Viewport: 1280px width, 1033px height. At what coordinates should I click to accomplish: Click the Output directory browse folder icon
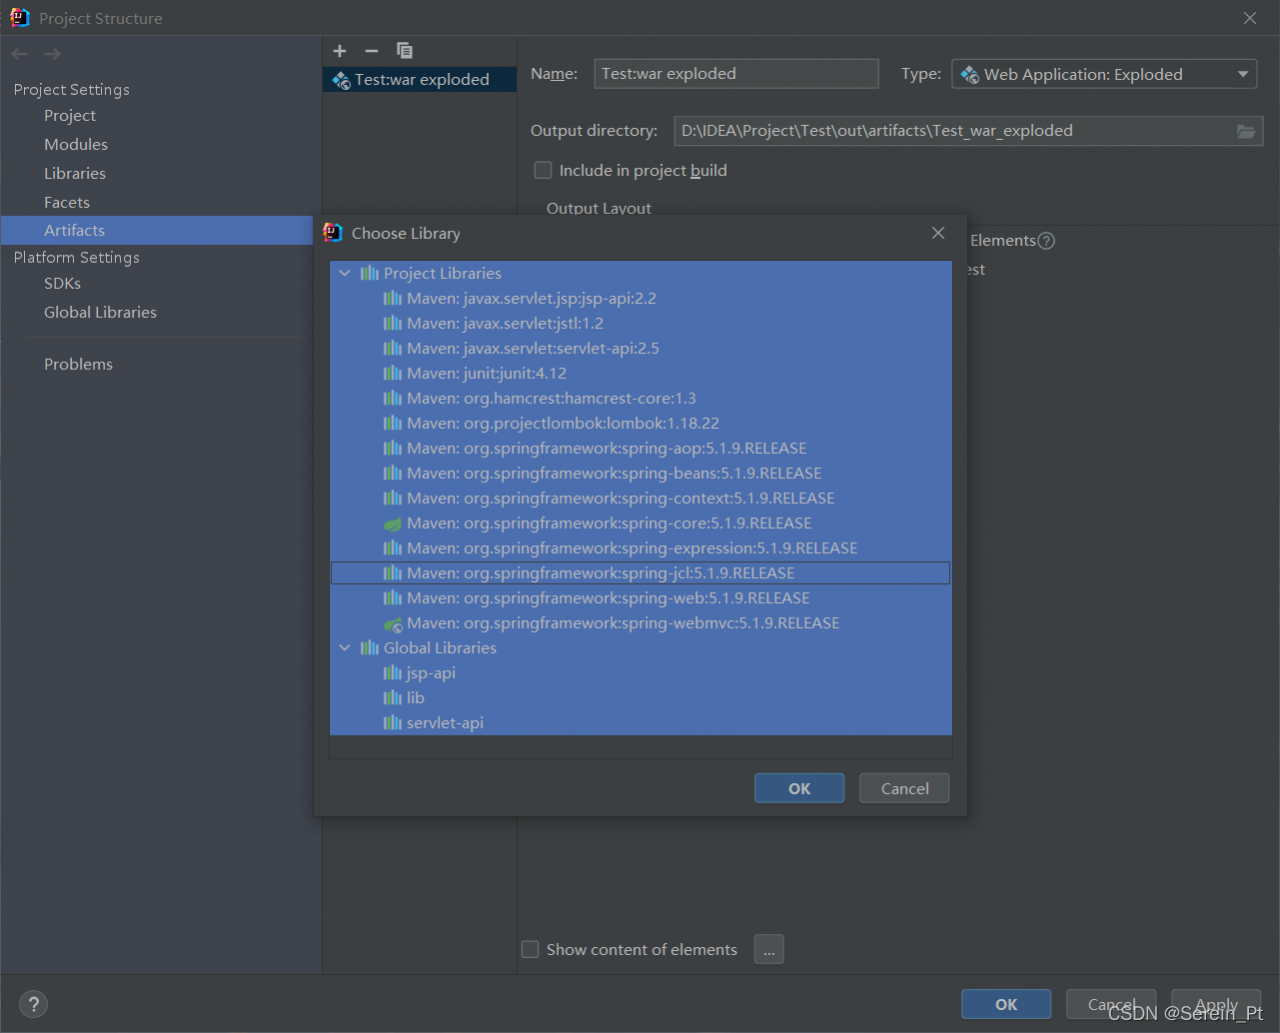click(1246, 131)
